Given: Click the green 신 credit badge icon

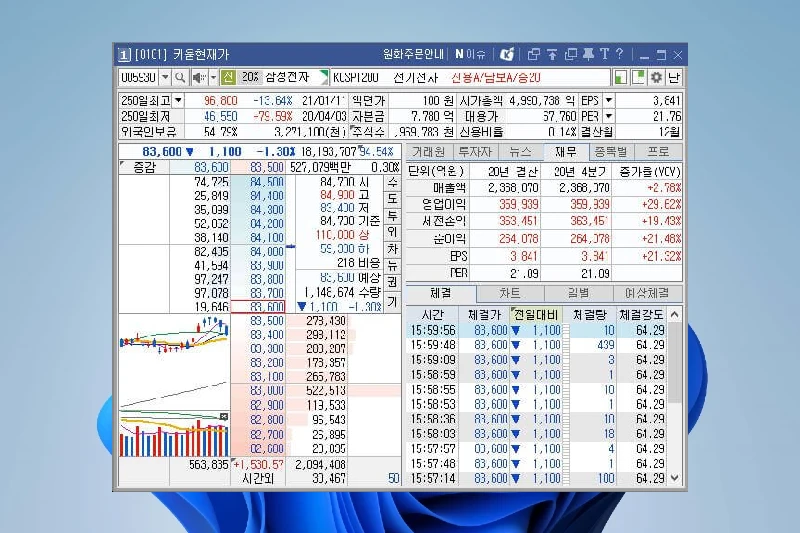Looking at the screenshot, I should (228, 77).
